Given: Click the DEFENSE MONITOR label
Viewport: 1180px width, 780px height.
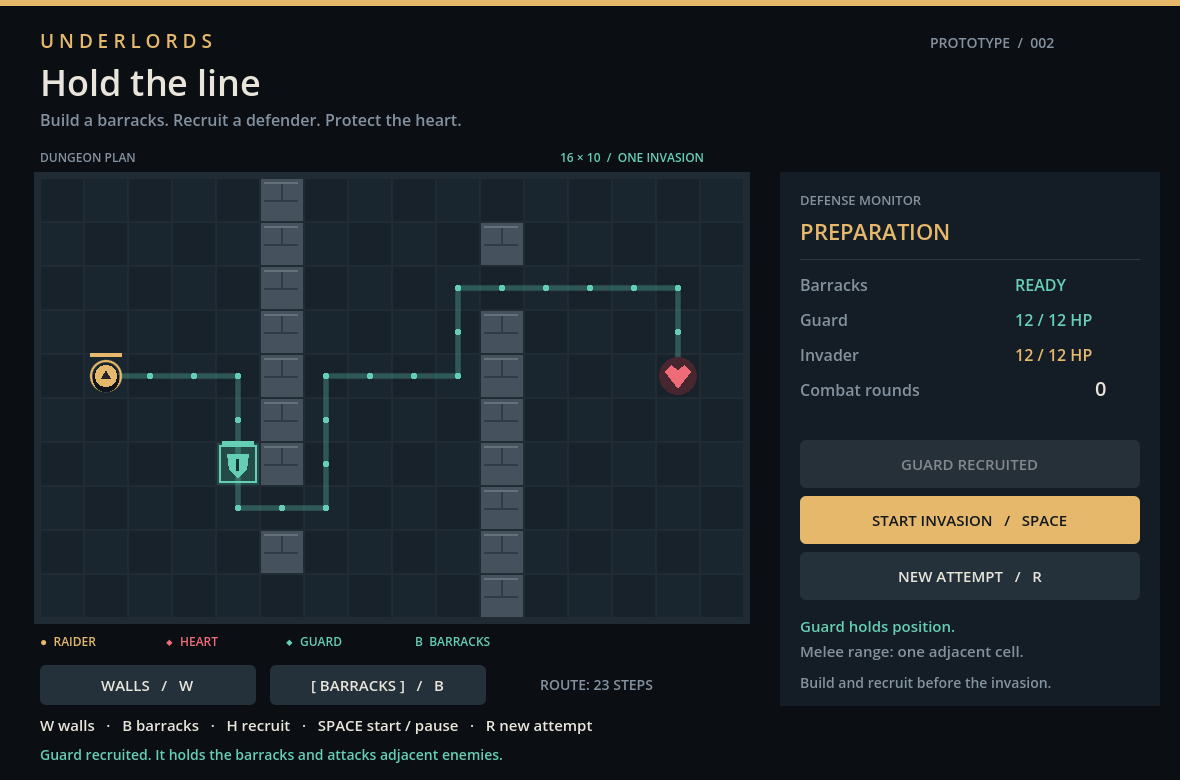Looking at the screenshot, I should click(860, 200).
